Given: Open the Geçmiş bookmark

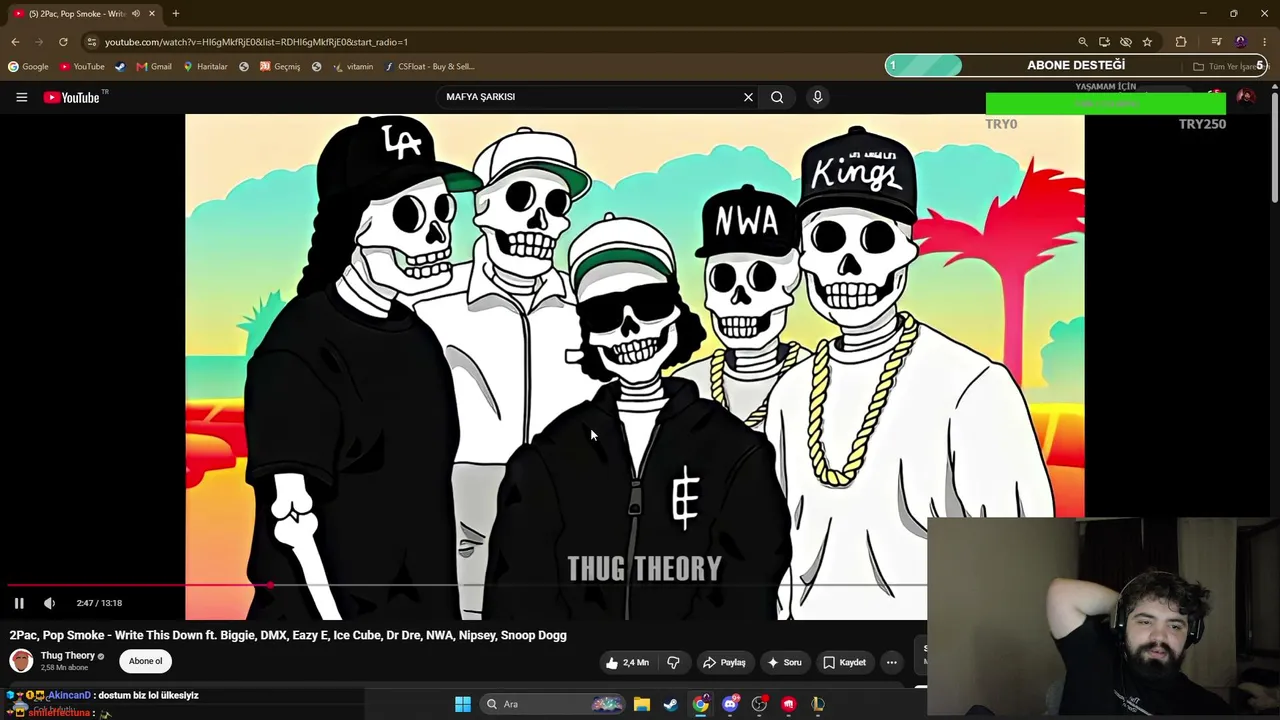Looking at the screenshot, I should 280,67.
